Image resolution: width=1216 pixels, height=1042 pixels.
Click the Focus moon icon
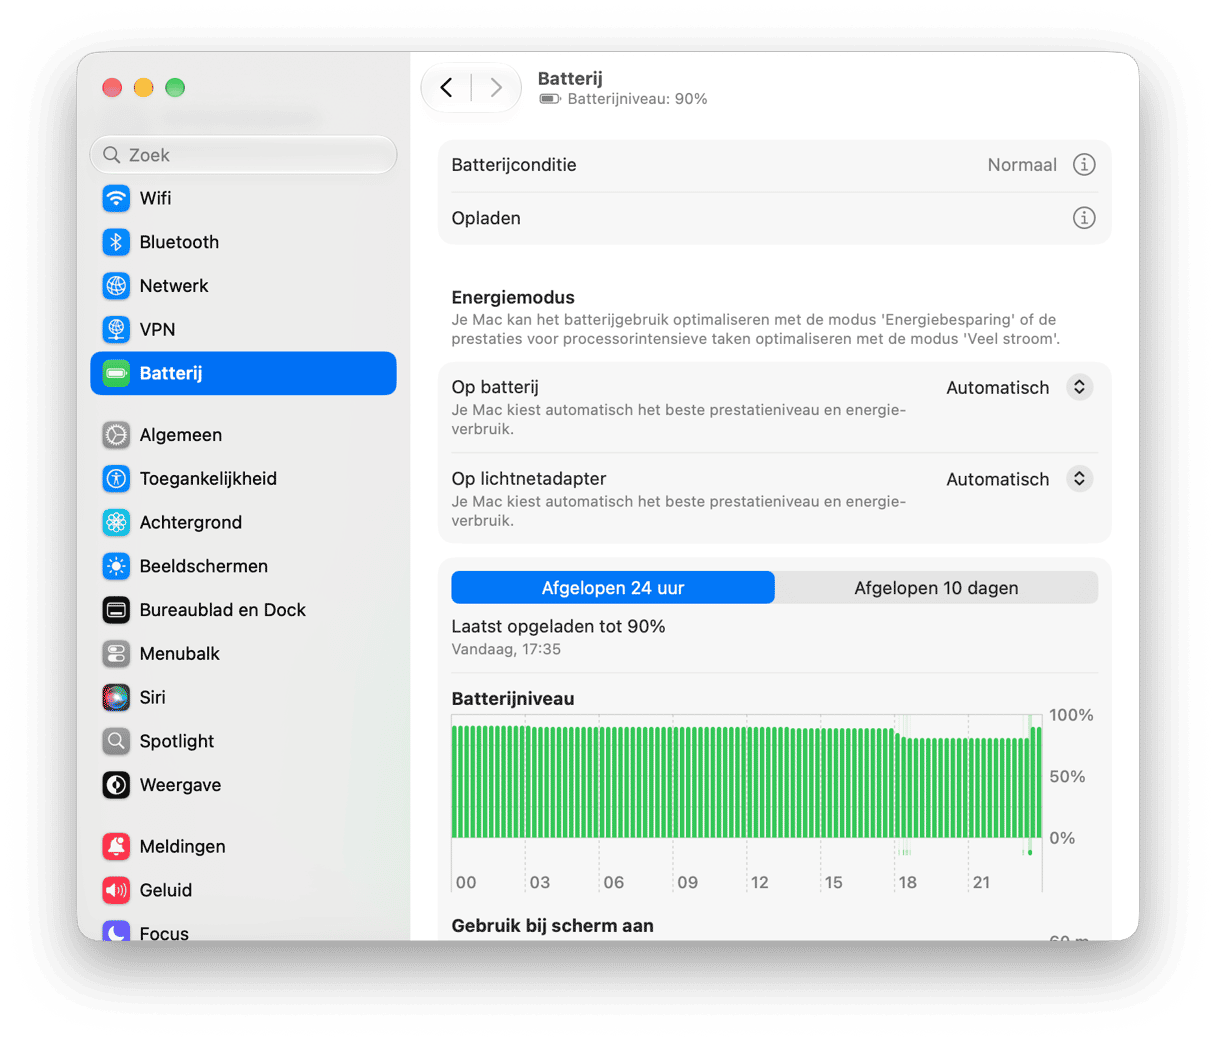point(116,931)
